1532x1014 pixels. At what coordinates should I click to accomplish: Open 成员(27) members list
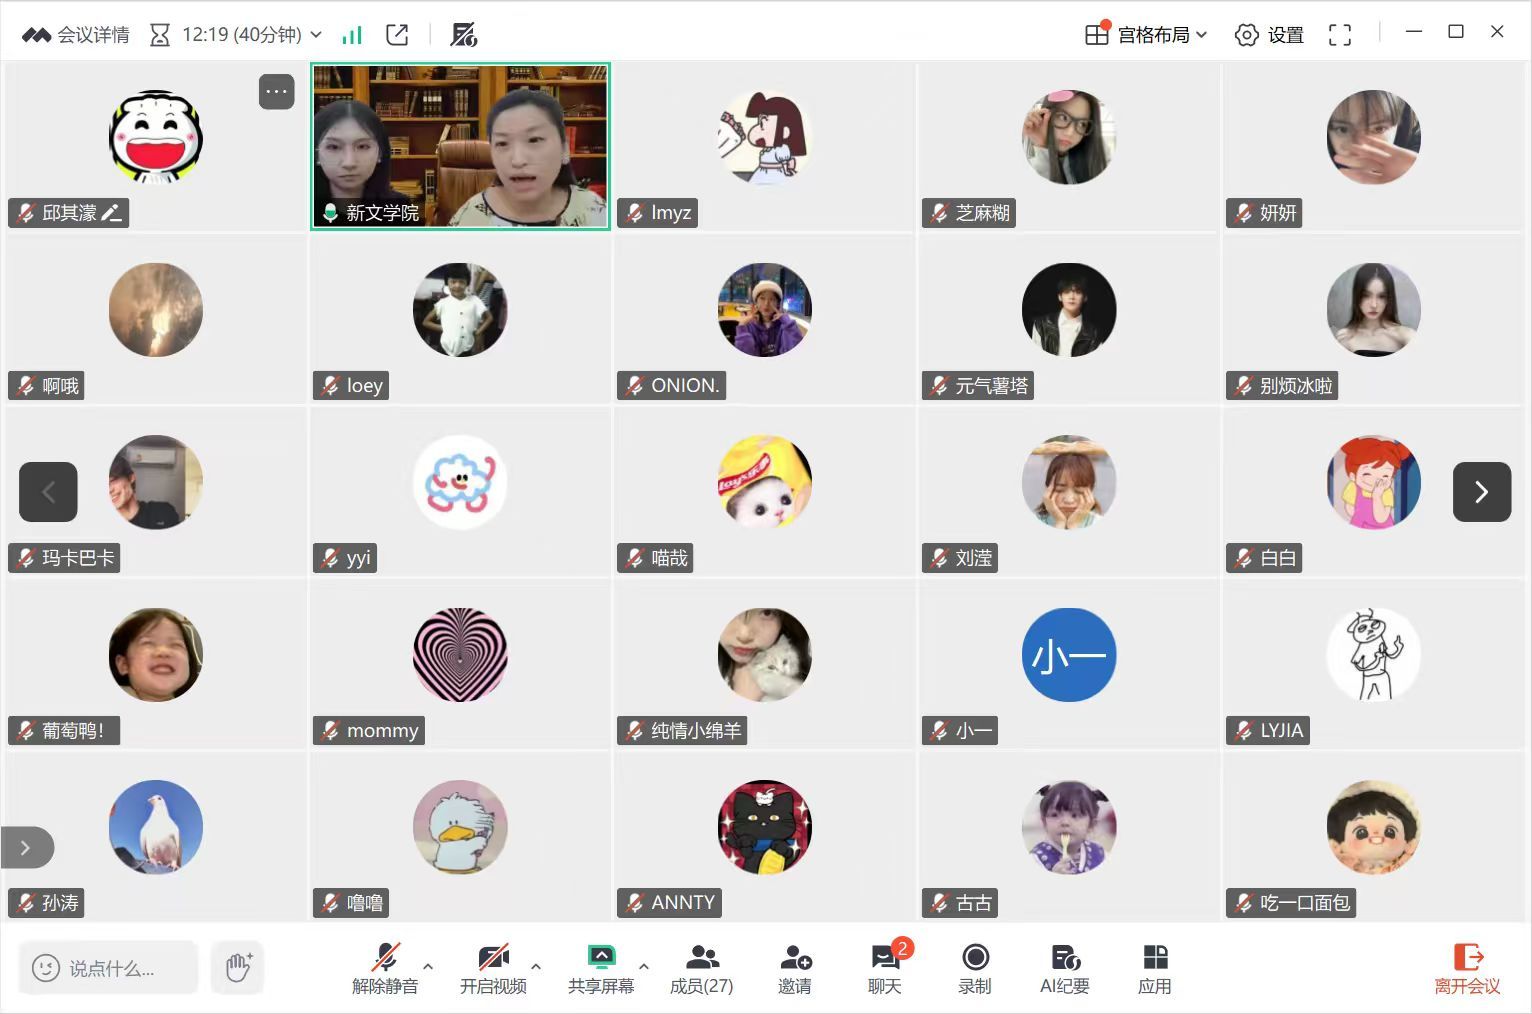[701, 968]
